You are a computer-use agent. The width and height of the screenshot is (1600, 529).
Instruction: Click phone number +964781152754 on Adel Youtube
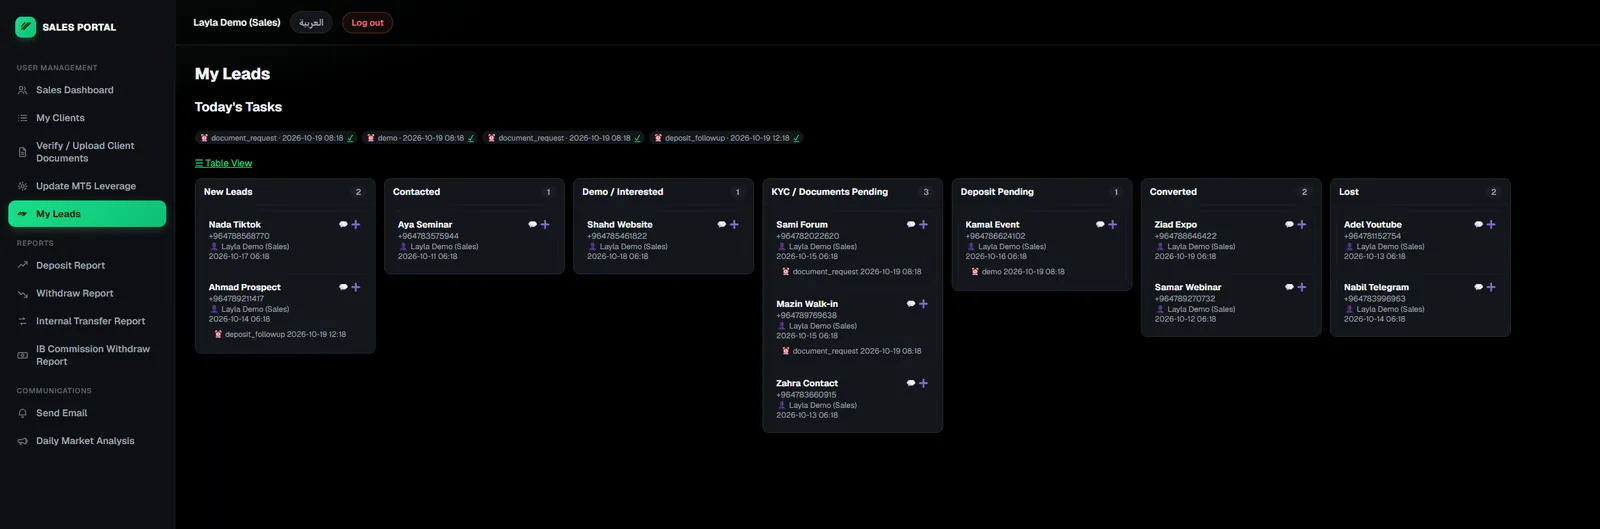(x=1372, y=236)
